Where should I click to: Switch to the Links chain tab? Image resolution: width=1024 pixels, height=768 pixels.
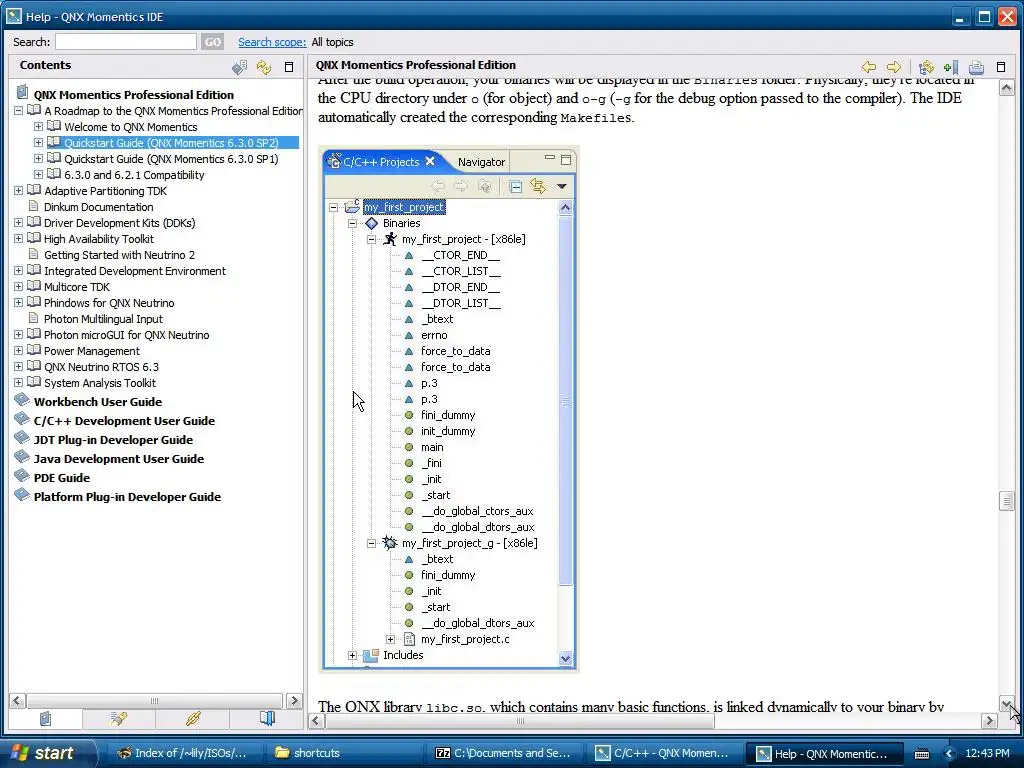click(193, 718)
